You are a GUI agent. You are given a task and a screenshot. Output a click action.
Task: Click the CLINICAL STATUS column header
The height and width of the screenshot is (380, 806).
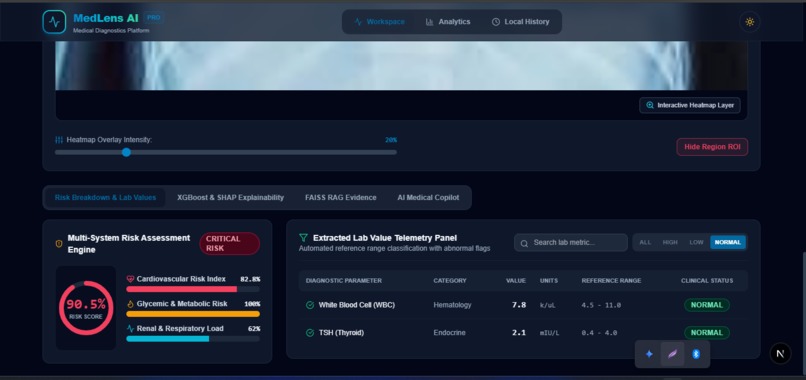coord(707,281)
